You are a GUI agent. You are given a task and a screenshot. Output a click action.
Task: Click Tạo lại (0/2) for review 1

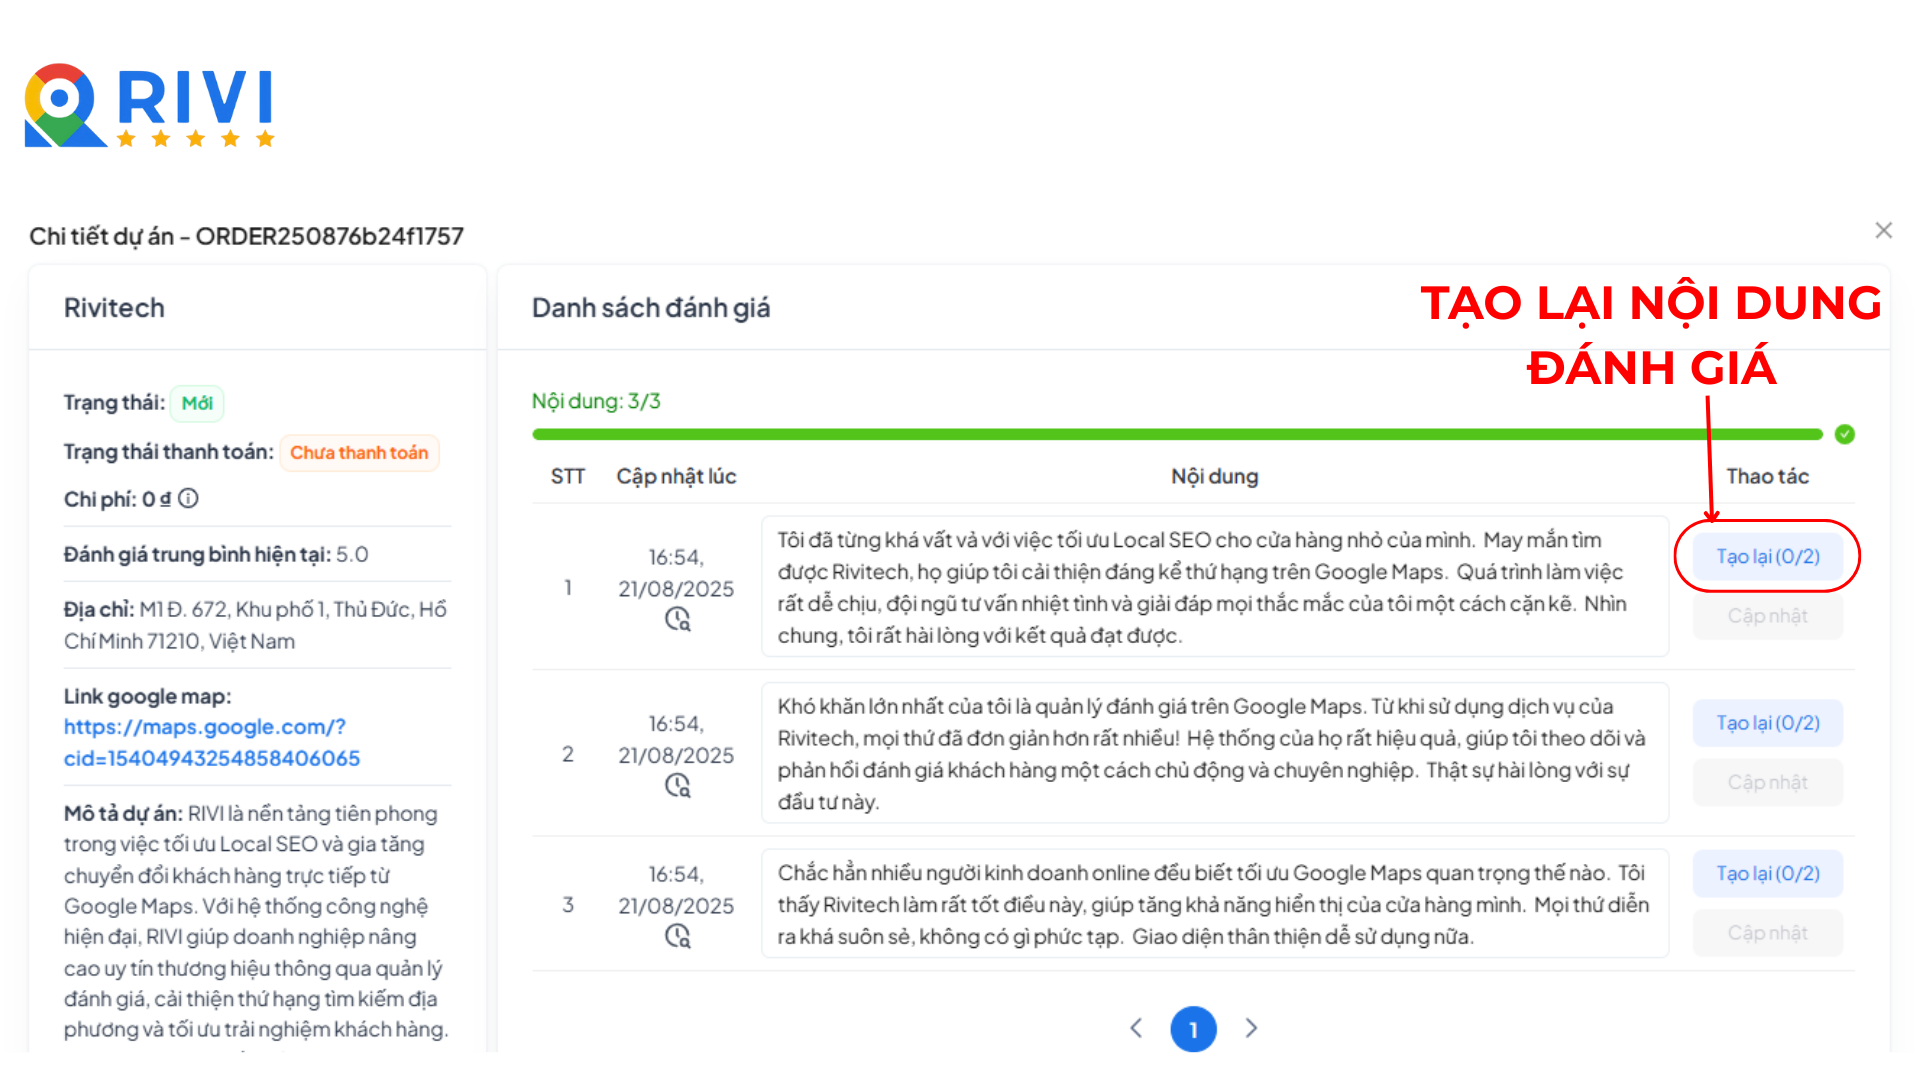(x=1767, y=556)
